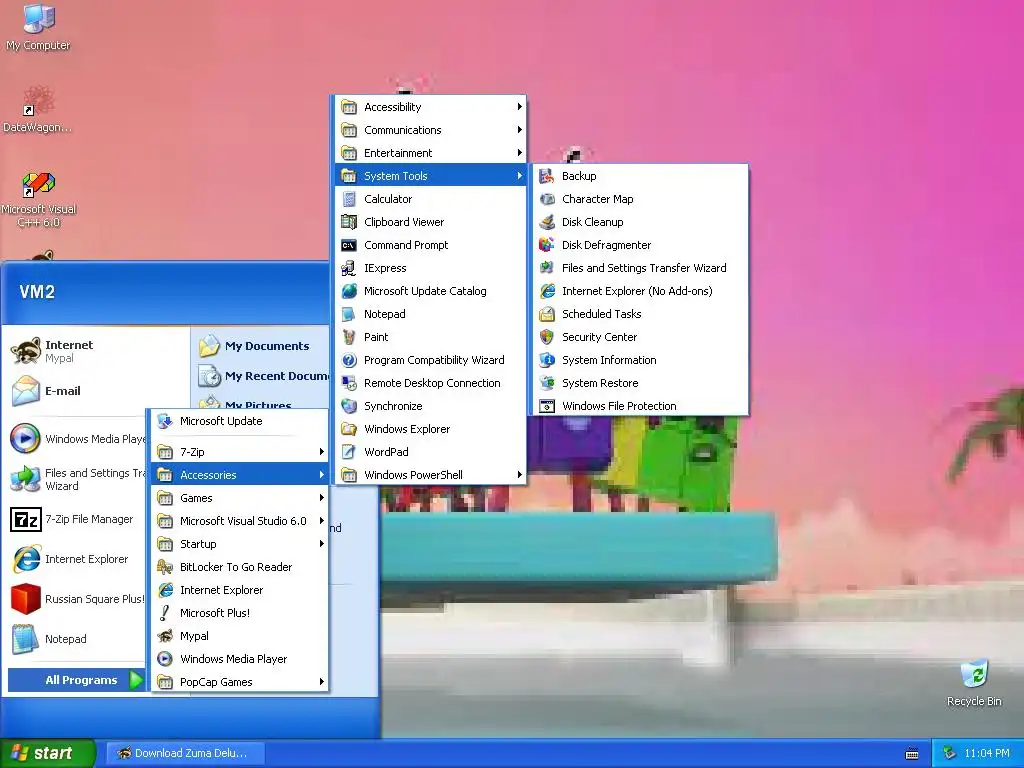Image resolution: width=1024 pixels, height=768 pixels.
Task: Open Windows Media Player in programs list
Action: pyautogui.click(x=240, y=659)
